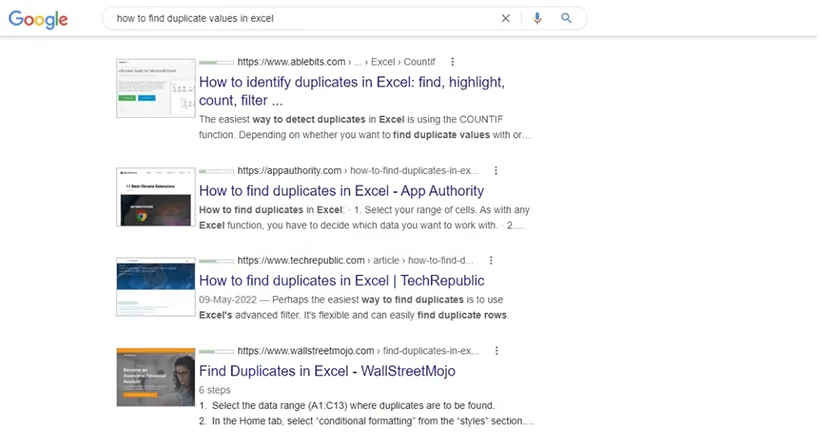Click the search box with Excel query

300,18
